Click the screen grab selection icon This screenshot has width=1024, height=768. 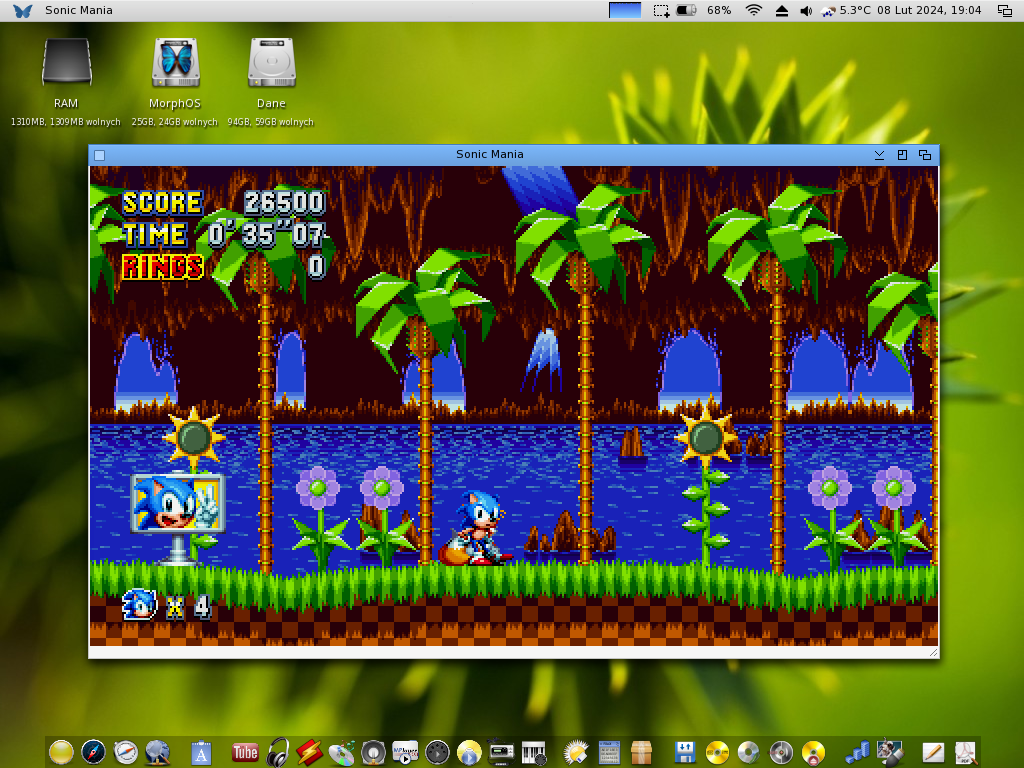661,10
